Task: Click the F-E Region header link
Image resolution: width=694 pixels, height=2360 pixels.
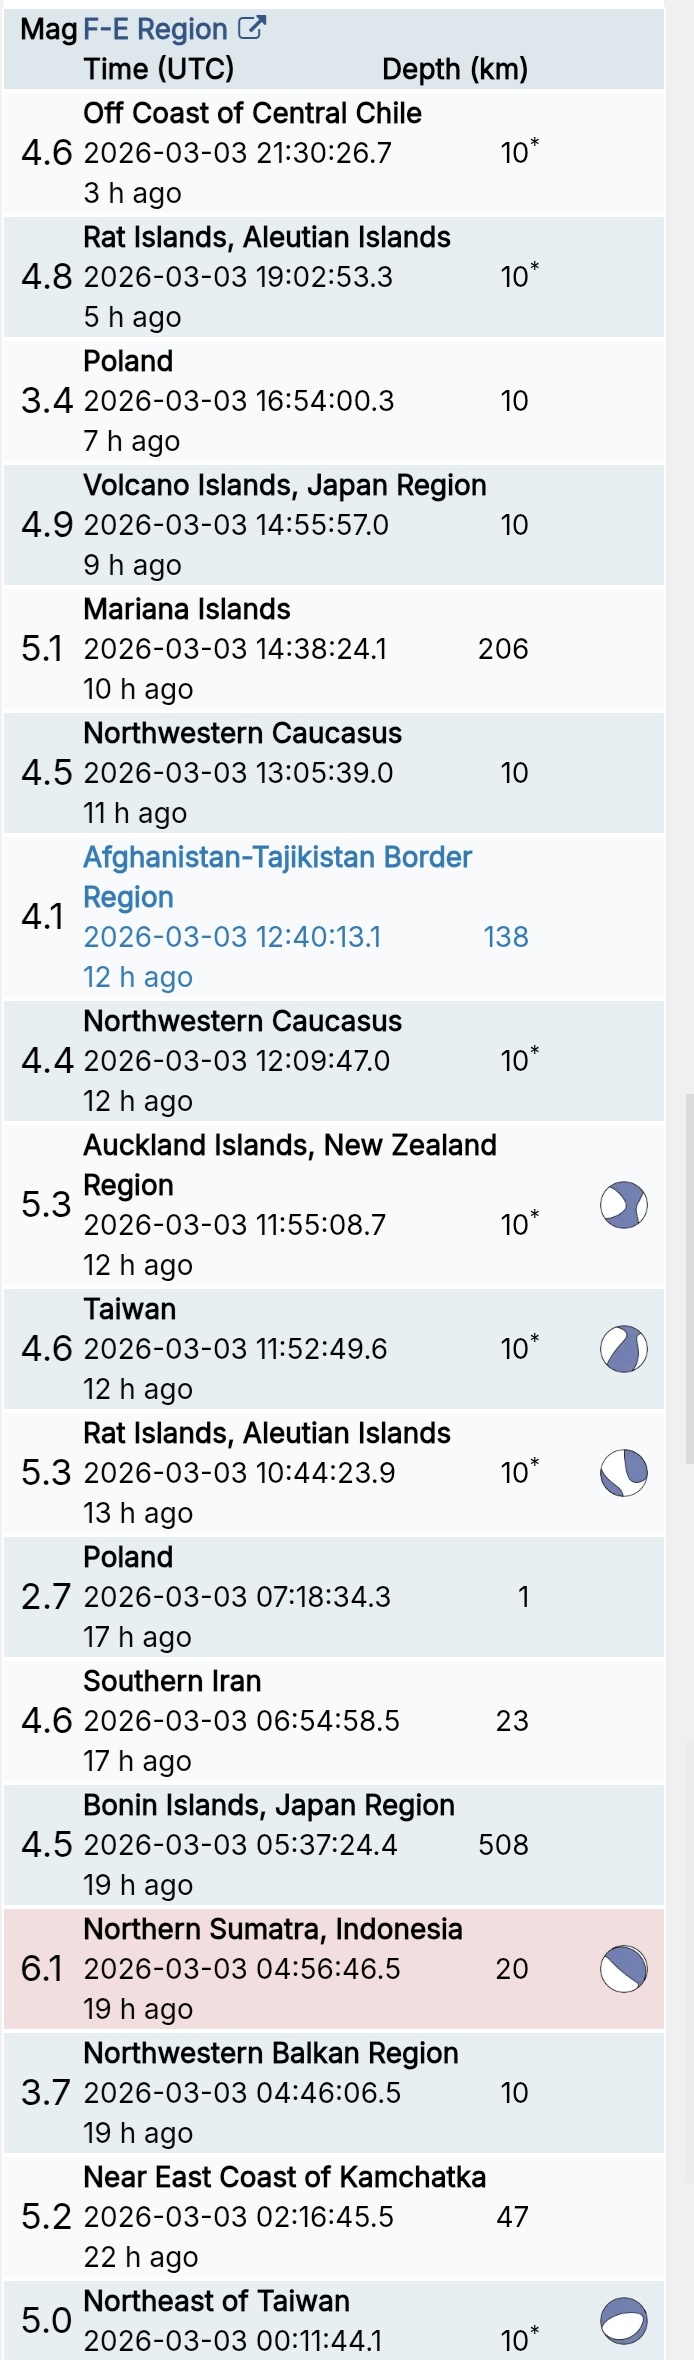Action: [x=155, y=30]
